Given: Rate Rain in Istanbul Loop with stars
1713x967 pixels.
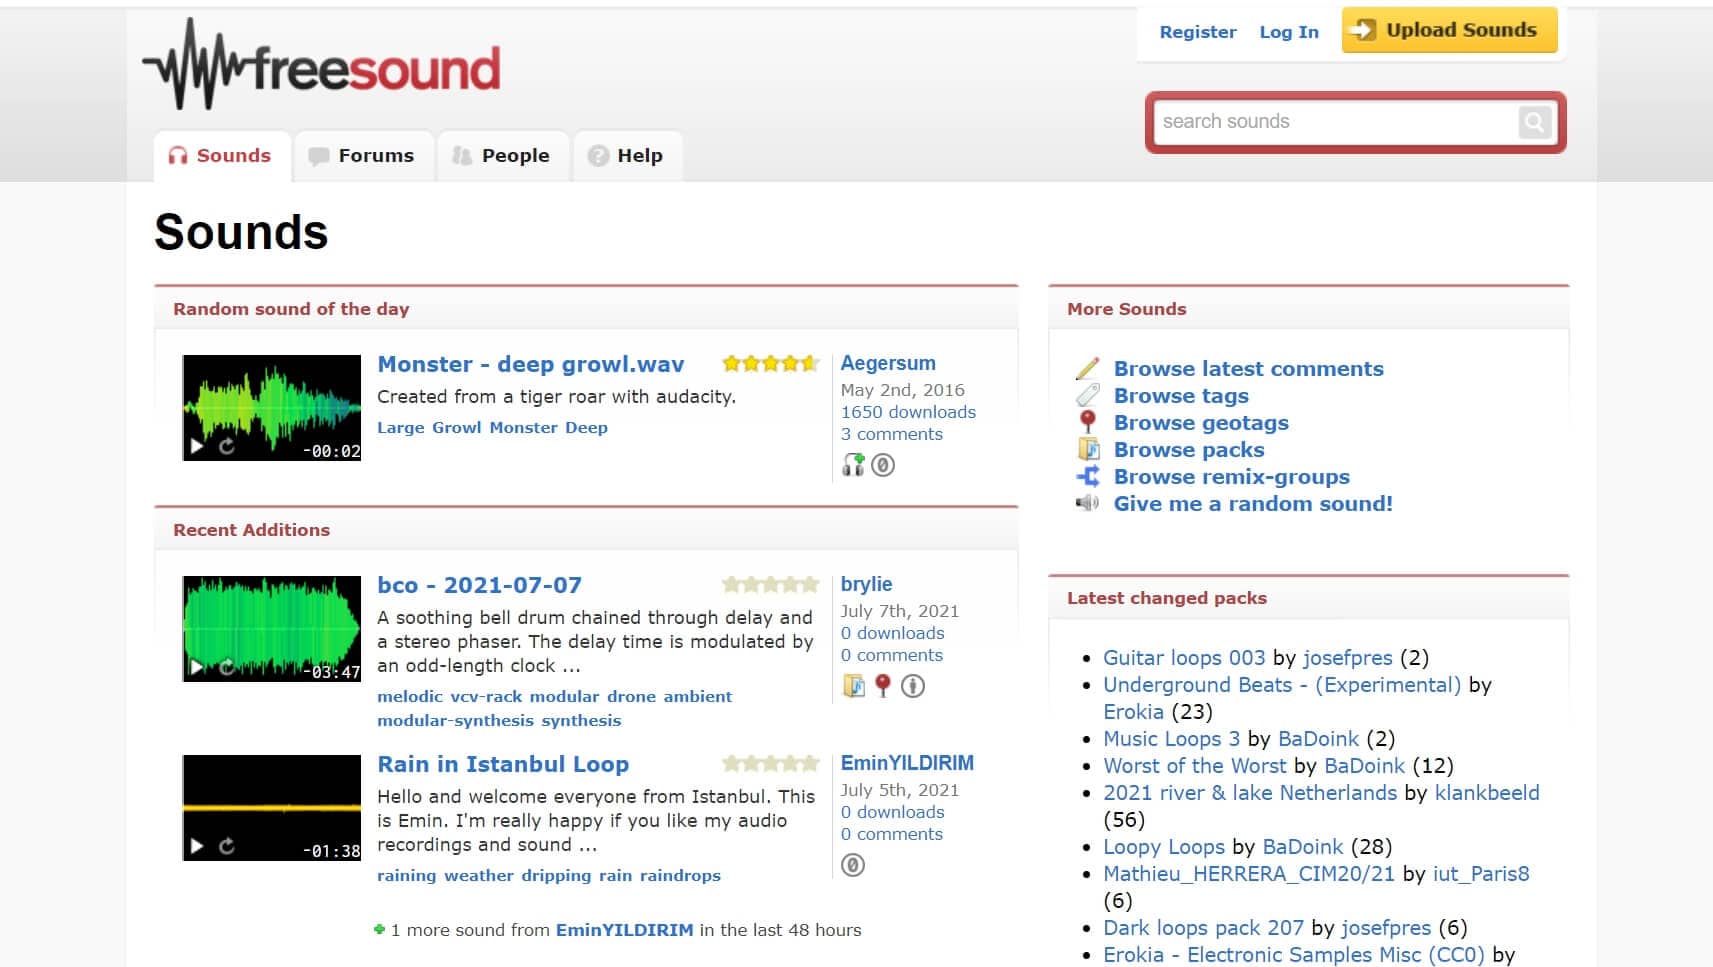Looking at the screenshot, I should tap(770, 764).
